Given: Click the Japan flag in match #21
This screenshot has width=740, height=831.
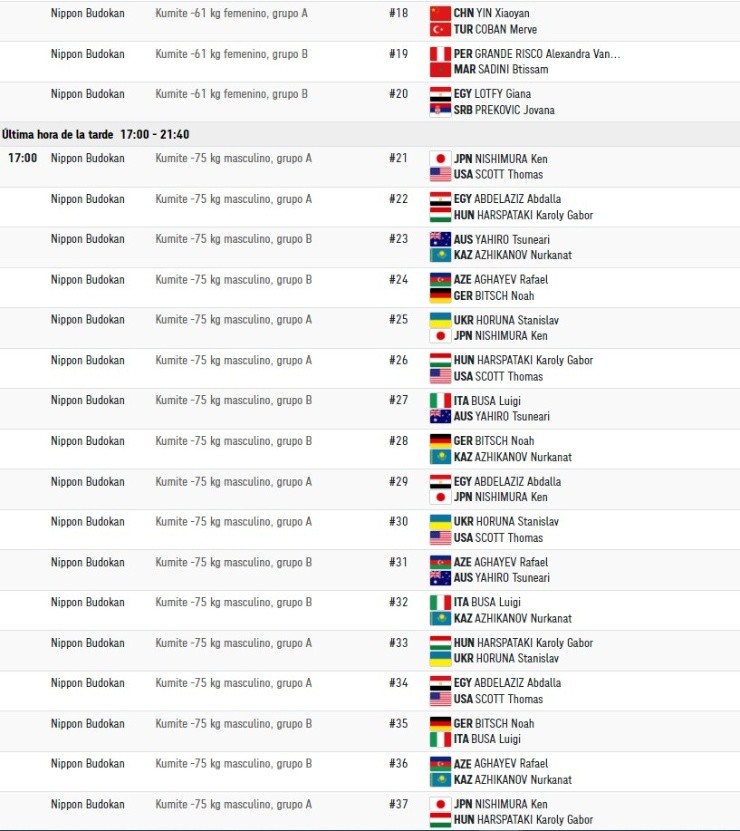Looking at the screenshot, I should point(440,158).
